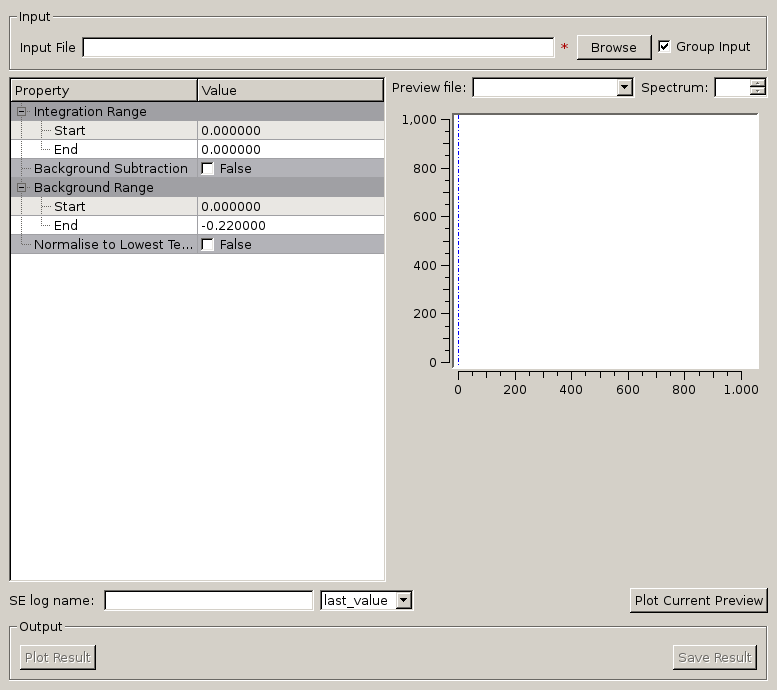Select the Background Range End value -0.220000
Screen dimensions: 777x690
290,226
